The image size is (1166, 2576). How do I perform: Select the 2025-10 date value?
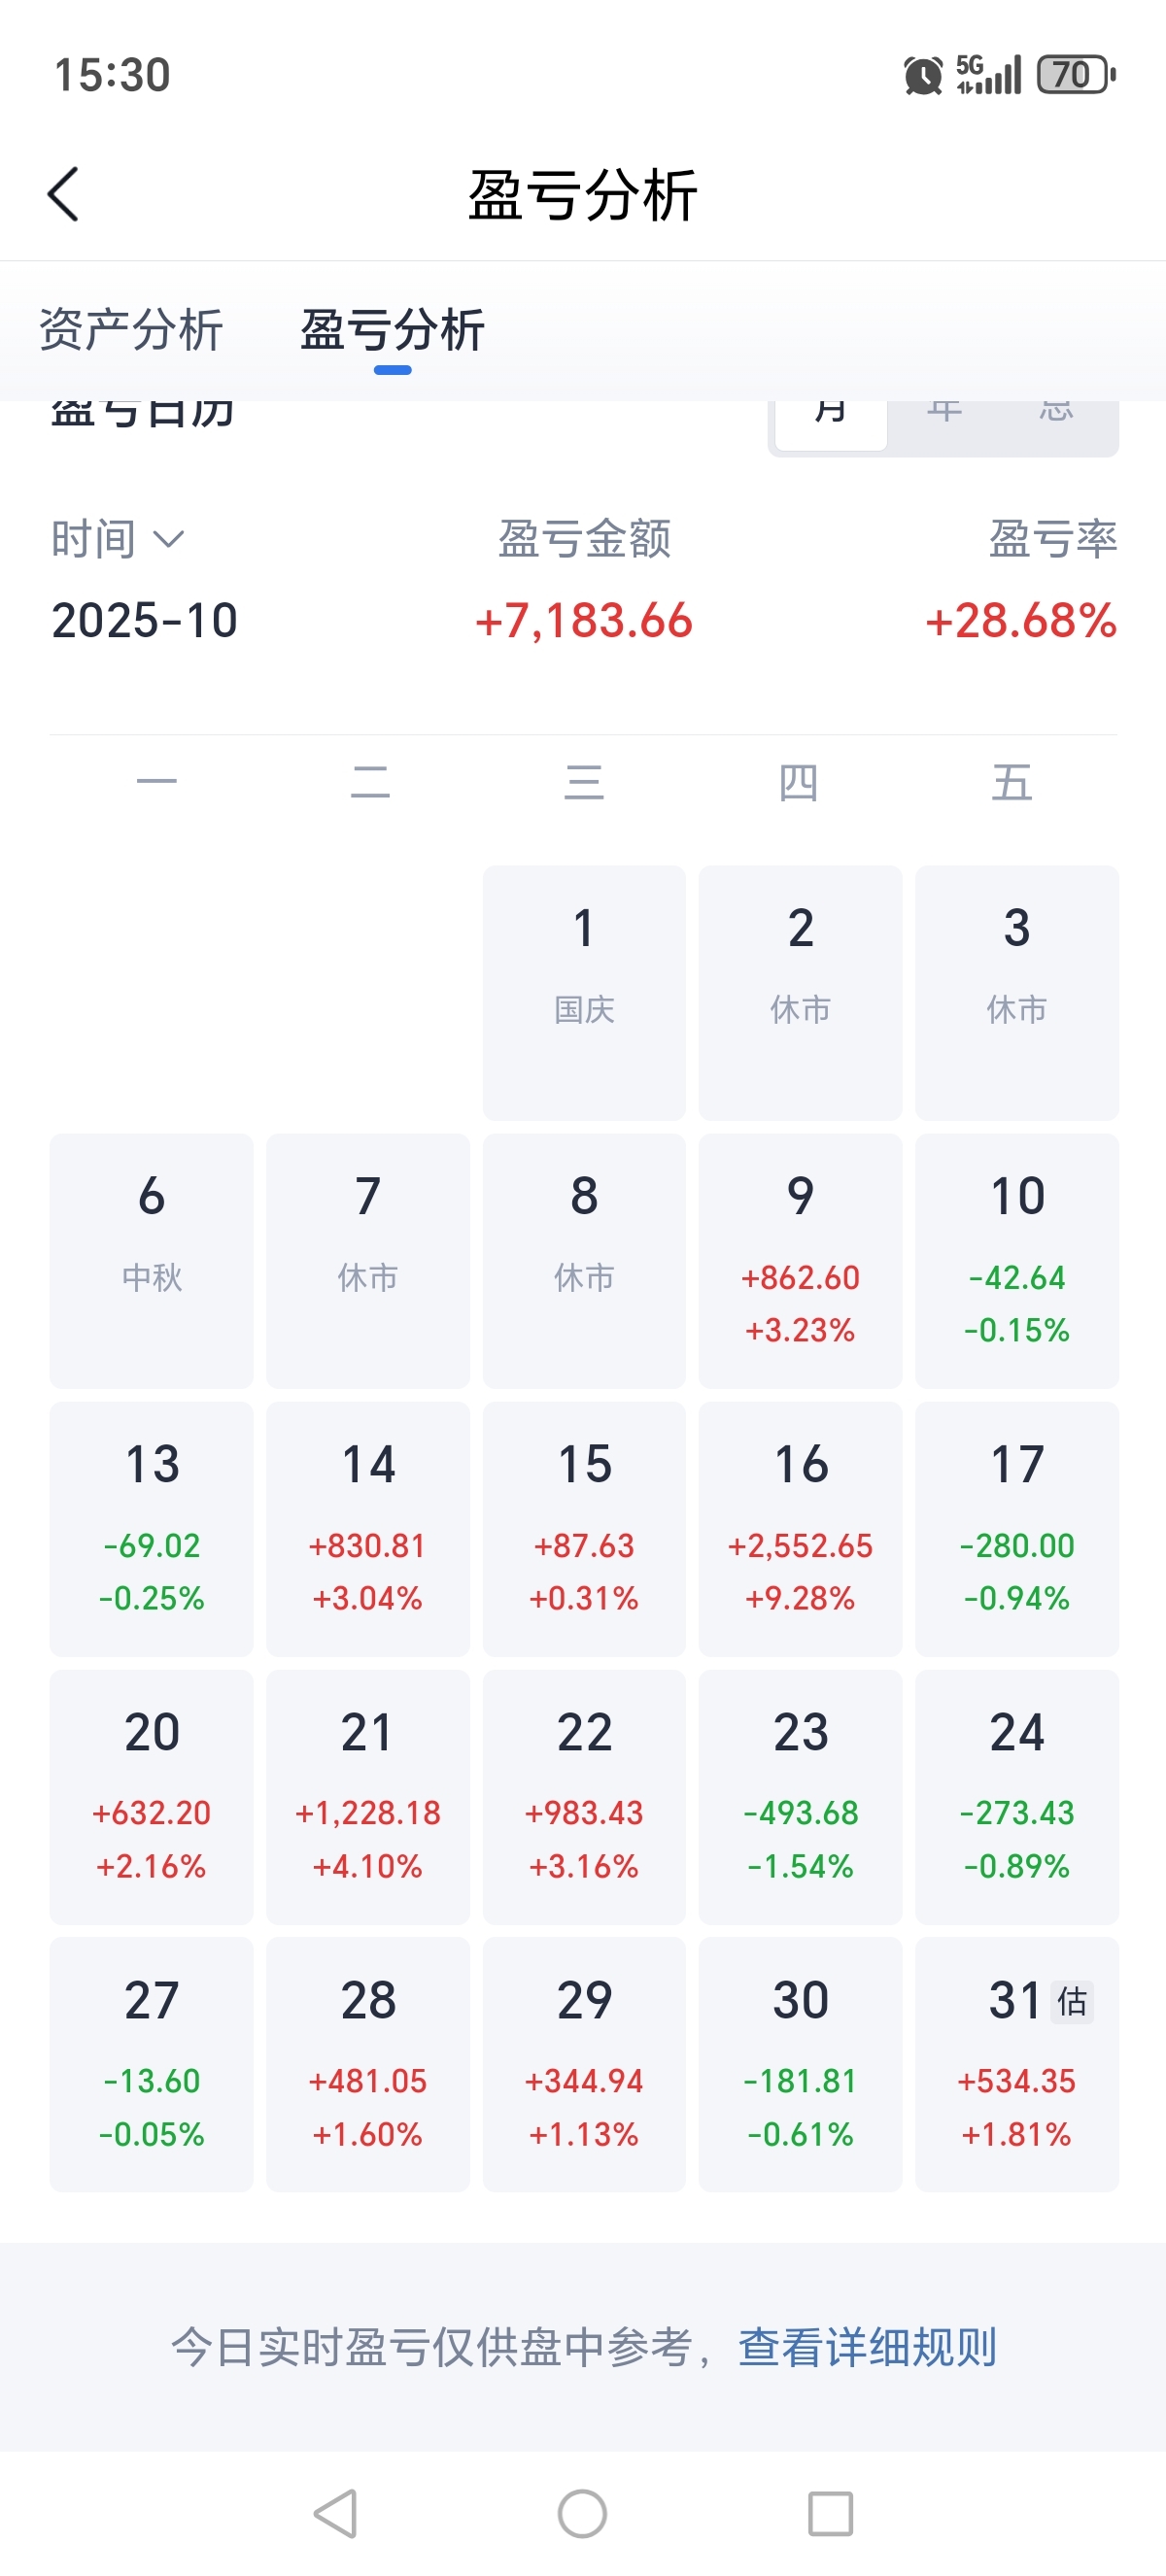tap(145, 620)
